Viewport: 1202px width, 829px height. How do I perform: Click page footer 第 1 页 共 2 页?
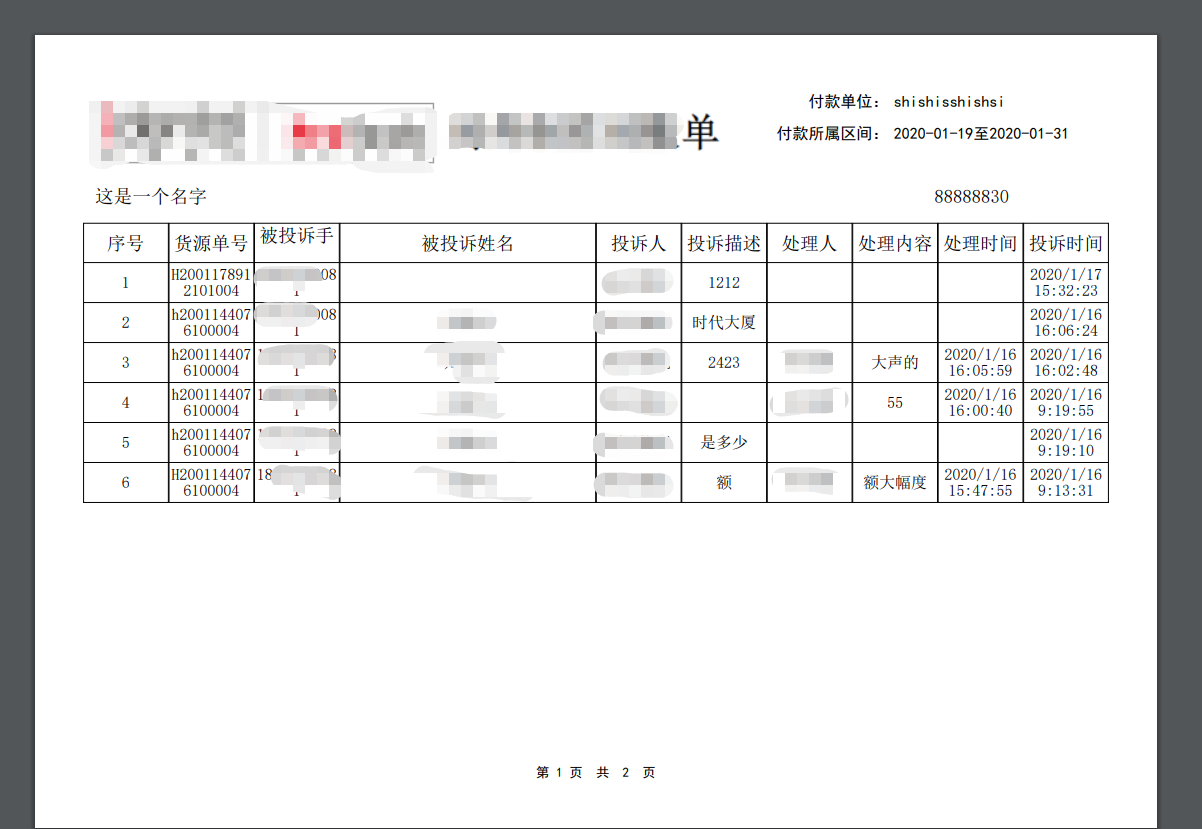pos(596,773)
